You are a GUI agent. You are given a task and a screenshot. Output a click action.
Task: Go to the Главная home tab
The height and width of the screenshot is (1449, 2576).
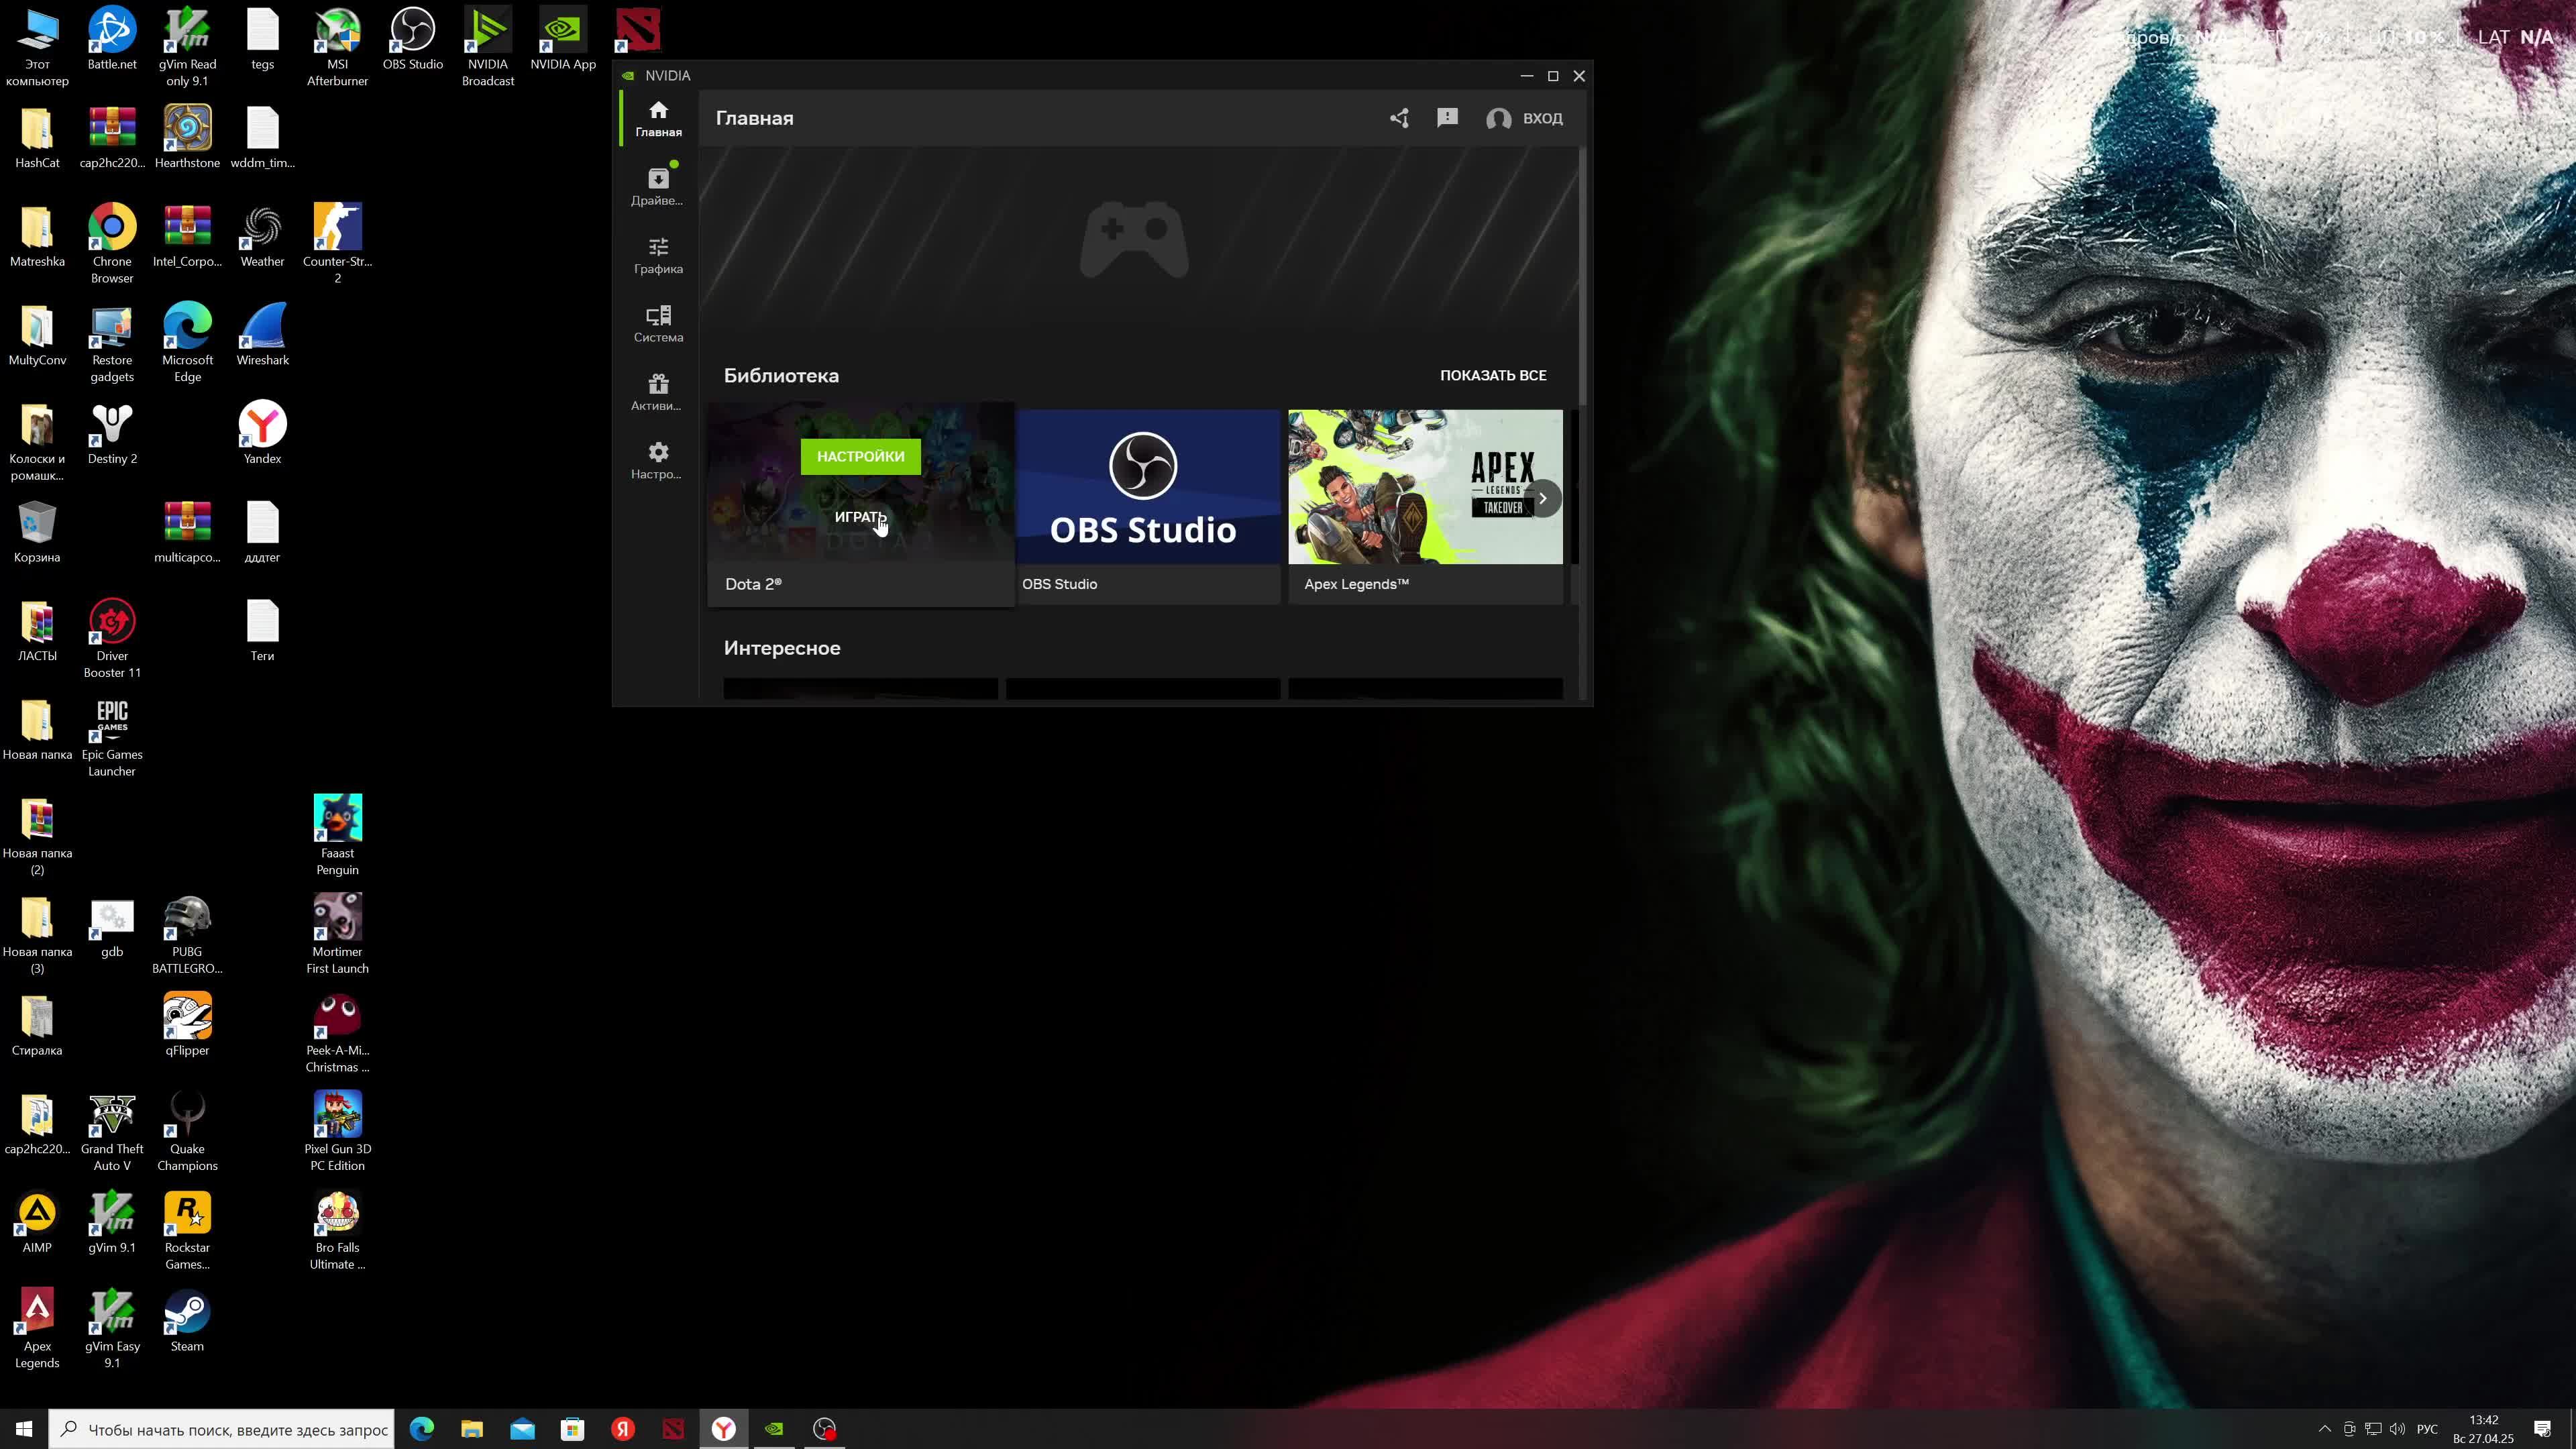coord(657,118)
